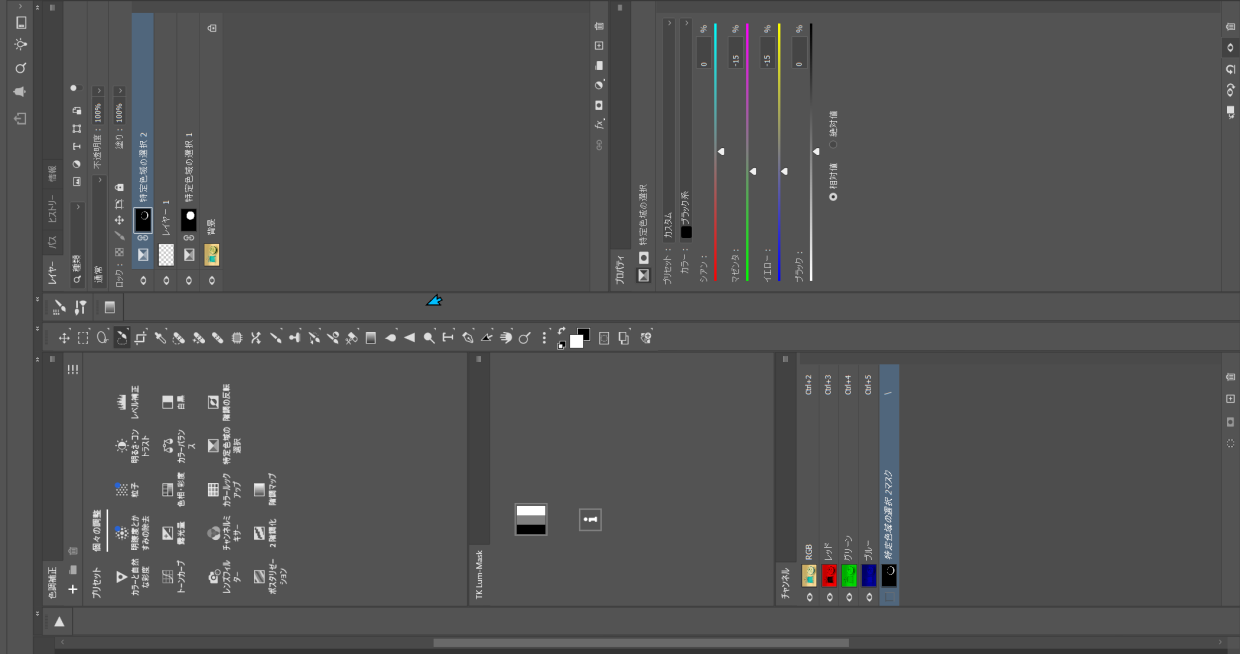Hide the レイヤー 1 layer
The height and width of the screenshot is (654, 1240).
(x=166, y=281)
